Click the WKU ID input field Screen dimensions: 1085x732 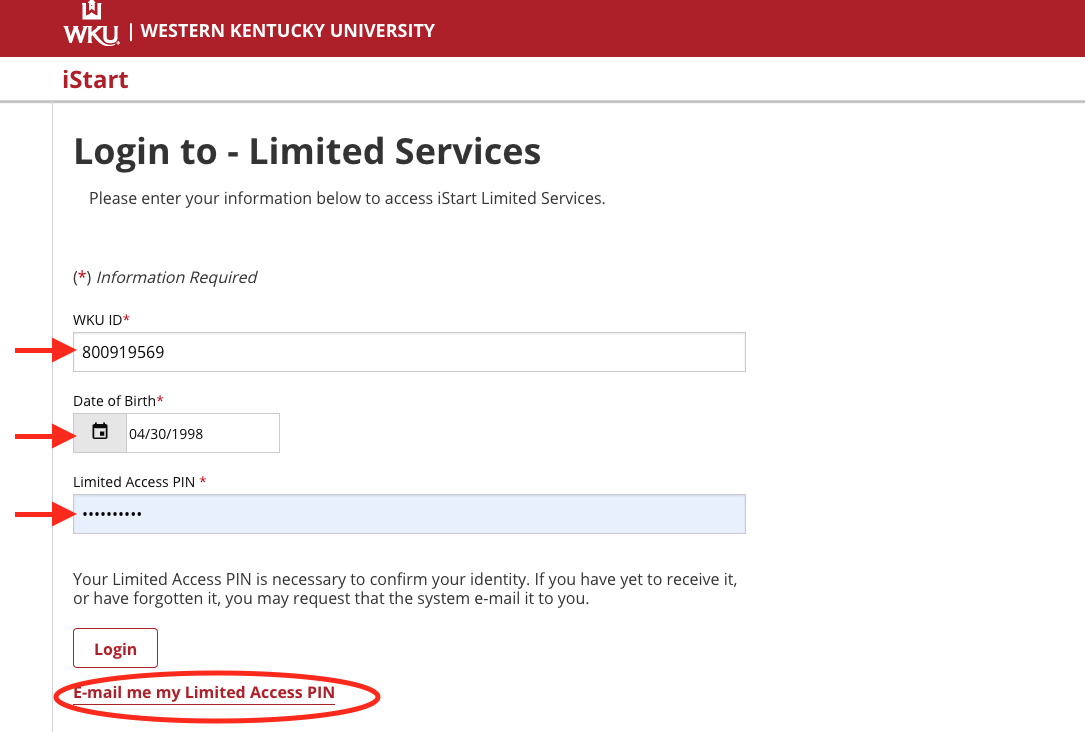click(x=409, y=352)
